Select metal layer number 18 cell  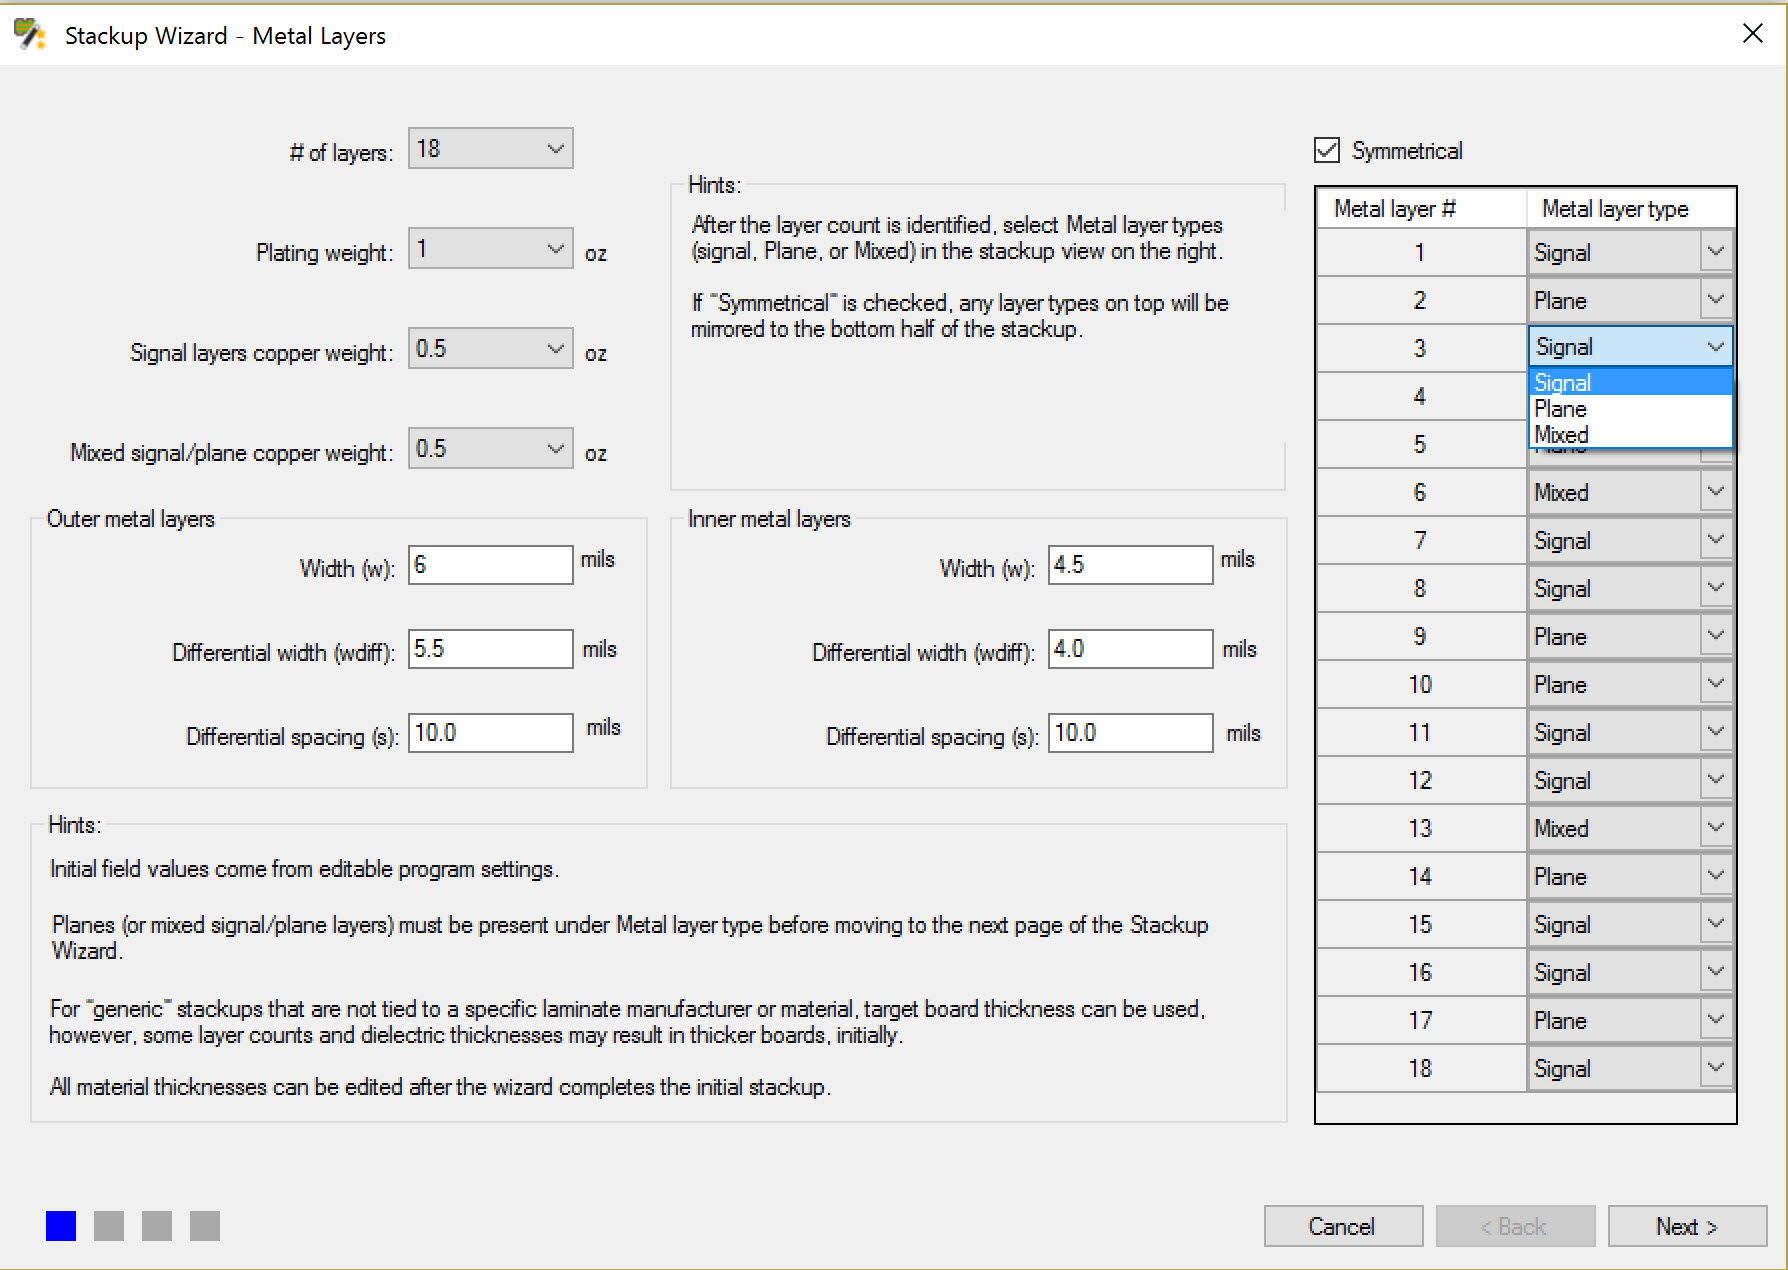click(1421, 1068)
